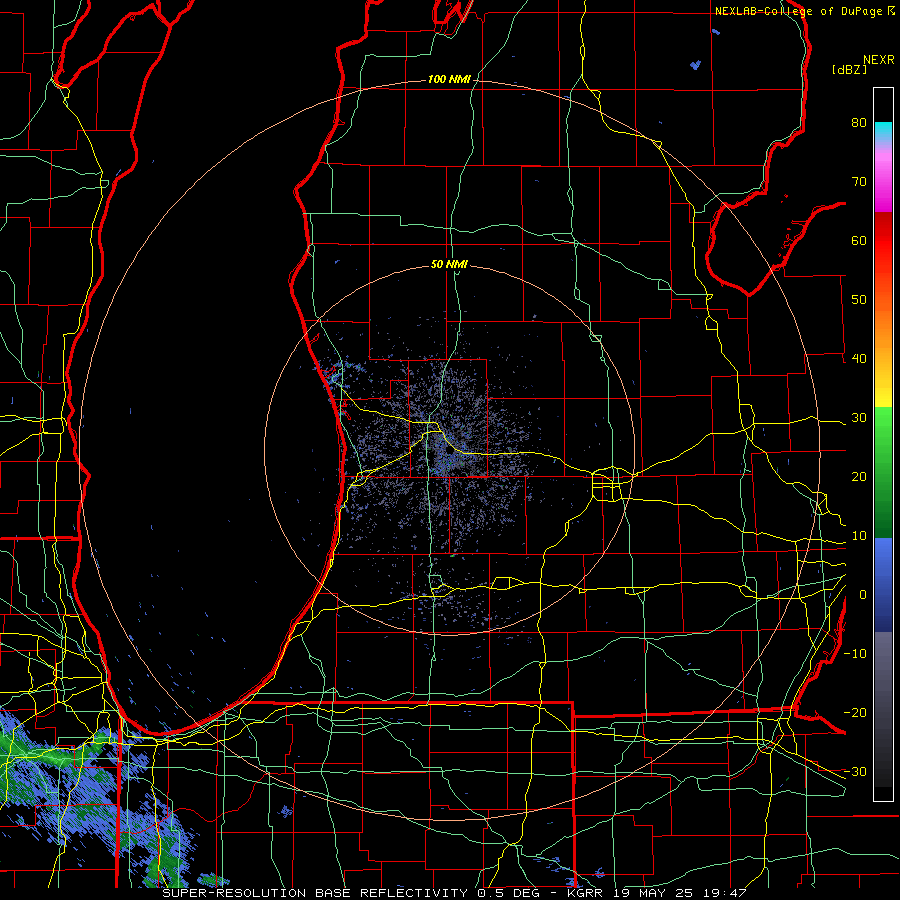The width and height of the screenshot is (900, 900).
Task: Click the cyan top segment of the color bar
Action: tap(883, 130)
